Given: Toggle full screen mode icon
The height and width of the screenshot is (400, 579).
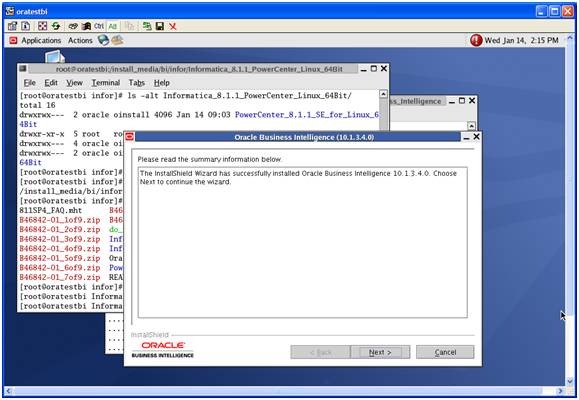Looking at the screenshot, I should click(x=43, y=26).
